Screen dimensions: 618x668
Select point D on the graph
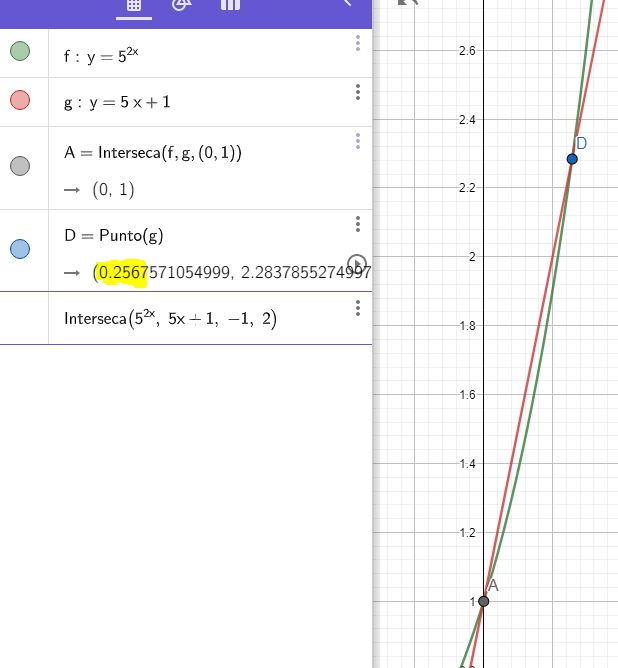point(572,159)
